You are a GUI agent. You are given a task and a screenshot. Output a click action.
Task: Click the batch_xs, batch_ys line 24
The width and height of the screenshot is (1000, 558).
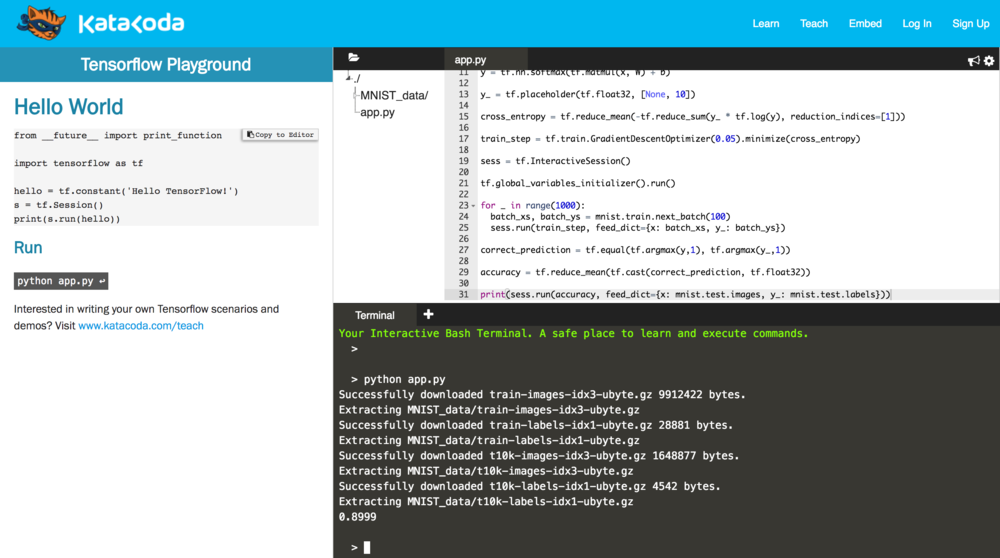610,217
